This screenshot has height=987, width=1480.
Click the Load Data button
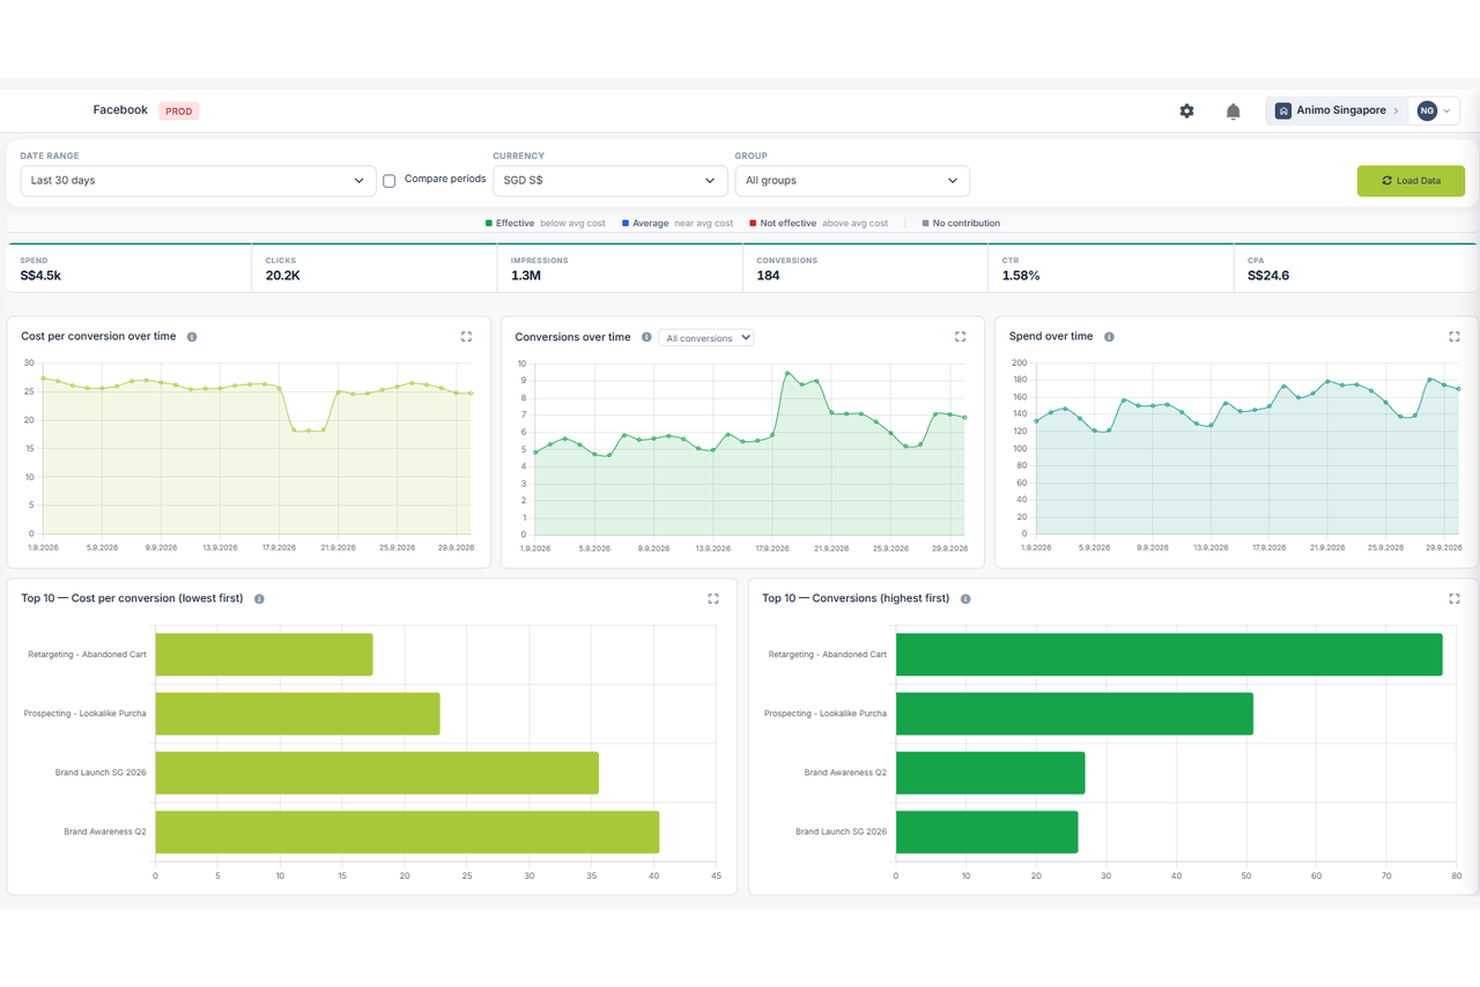click(x=1410, y=181)
